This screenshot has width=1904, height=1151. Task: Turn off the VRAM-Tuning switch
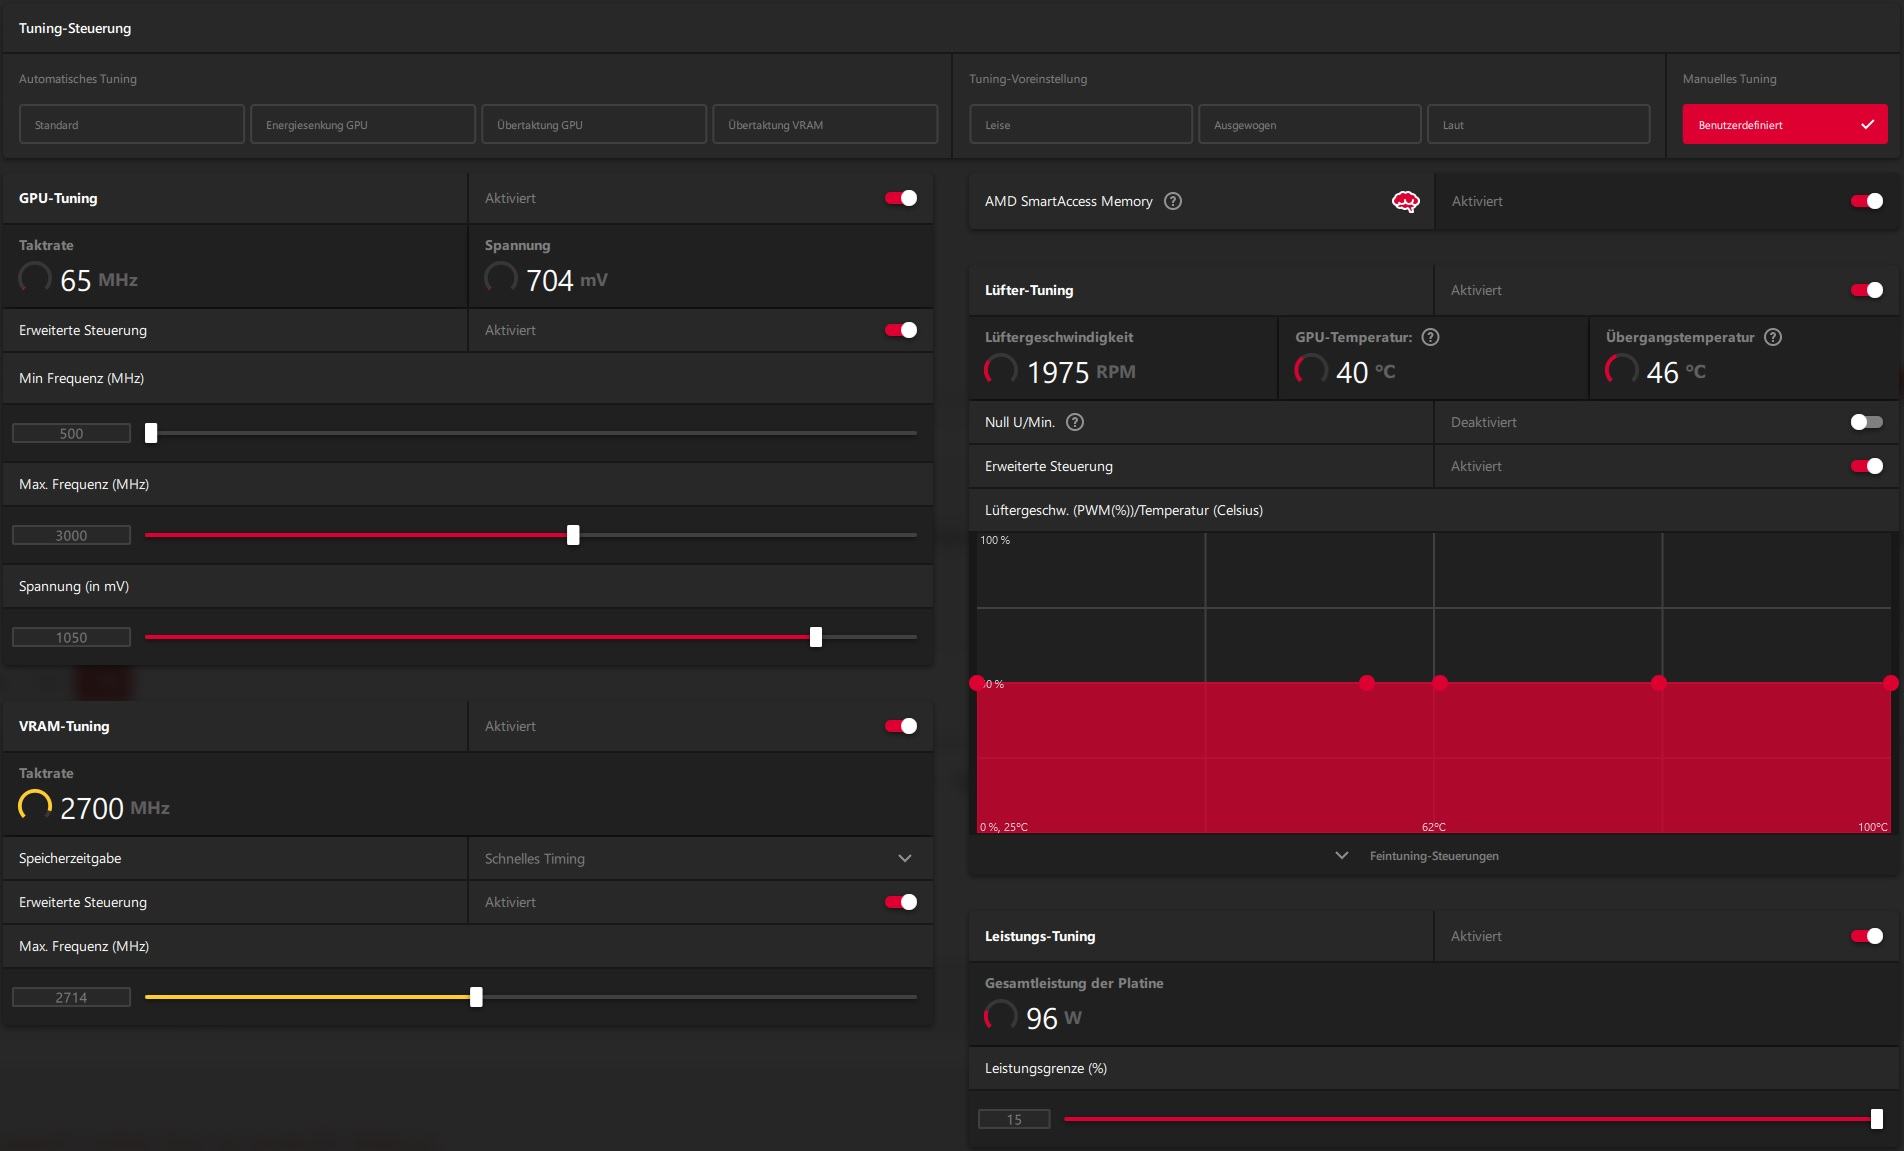(901, 726)
